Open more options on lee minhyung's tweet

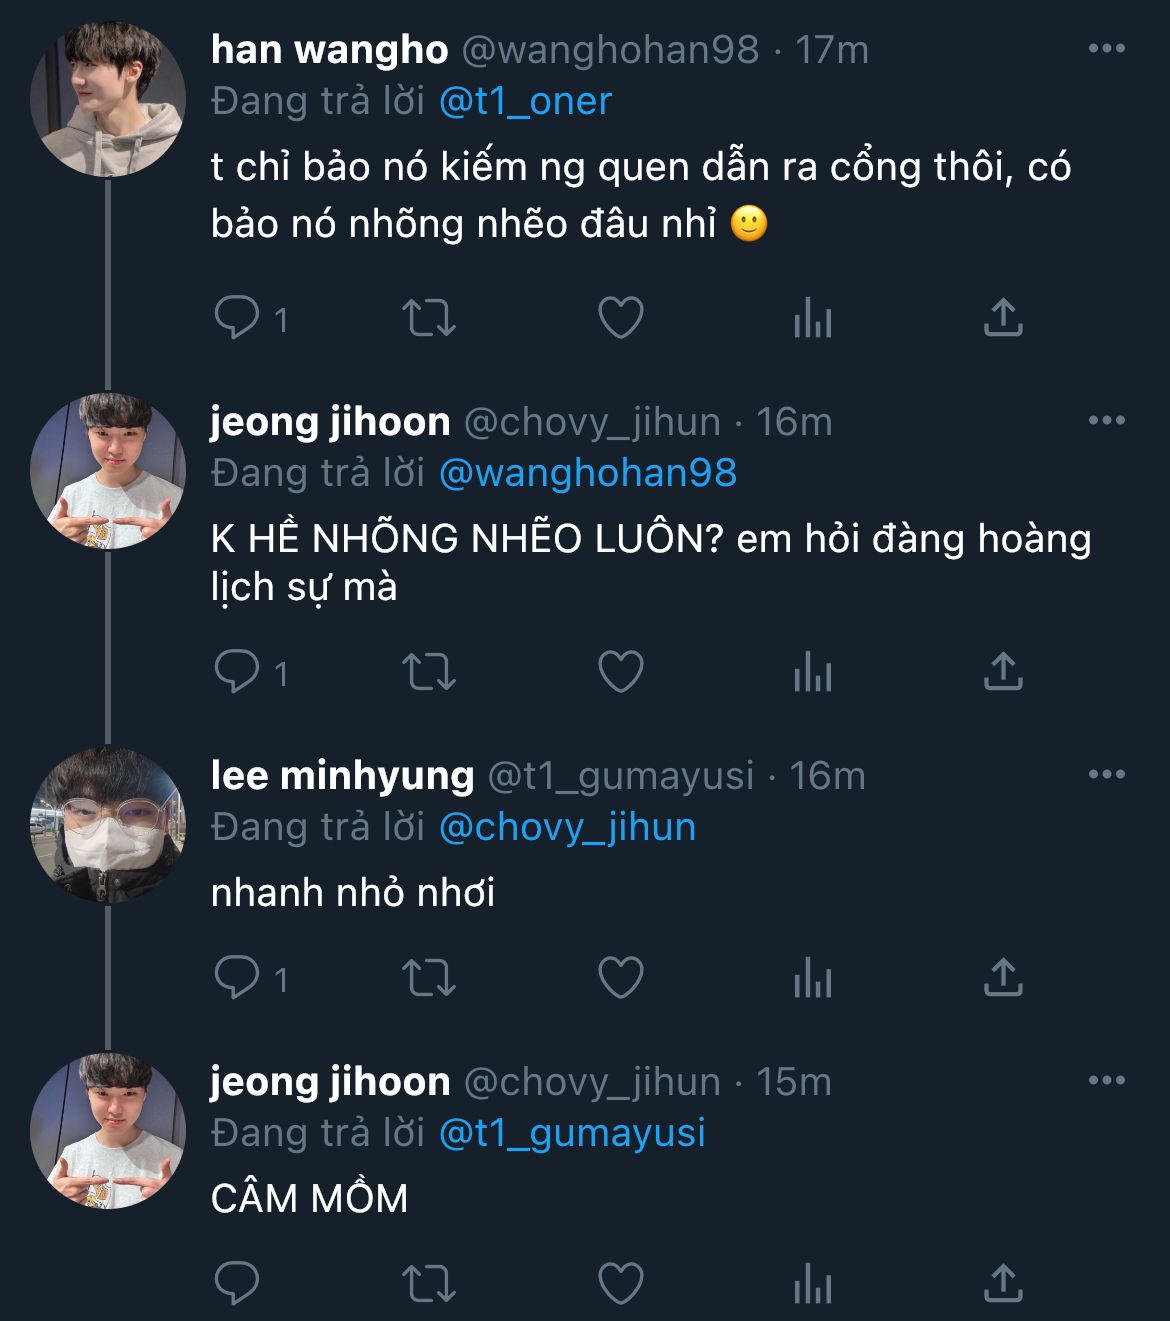(x=1106, y=775)
